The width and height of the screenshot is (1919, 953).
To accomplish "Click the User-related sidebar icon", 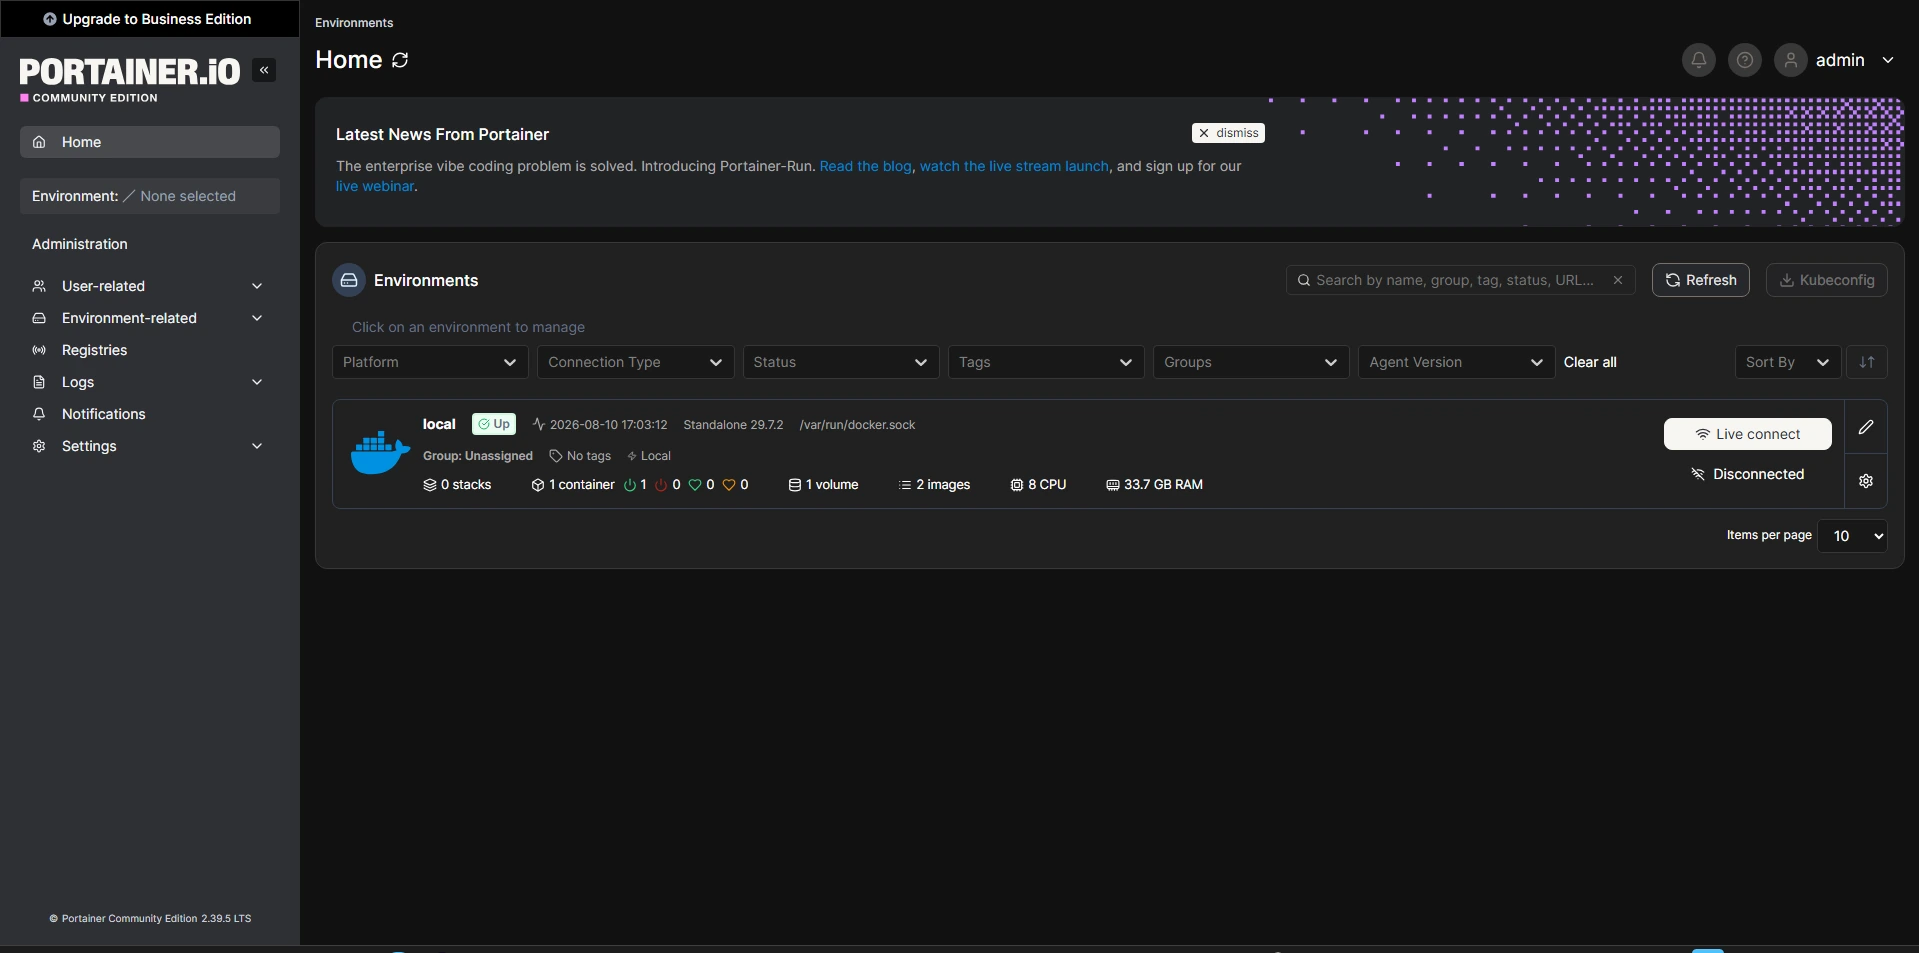I will (39, 286).
